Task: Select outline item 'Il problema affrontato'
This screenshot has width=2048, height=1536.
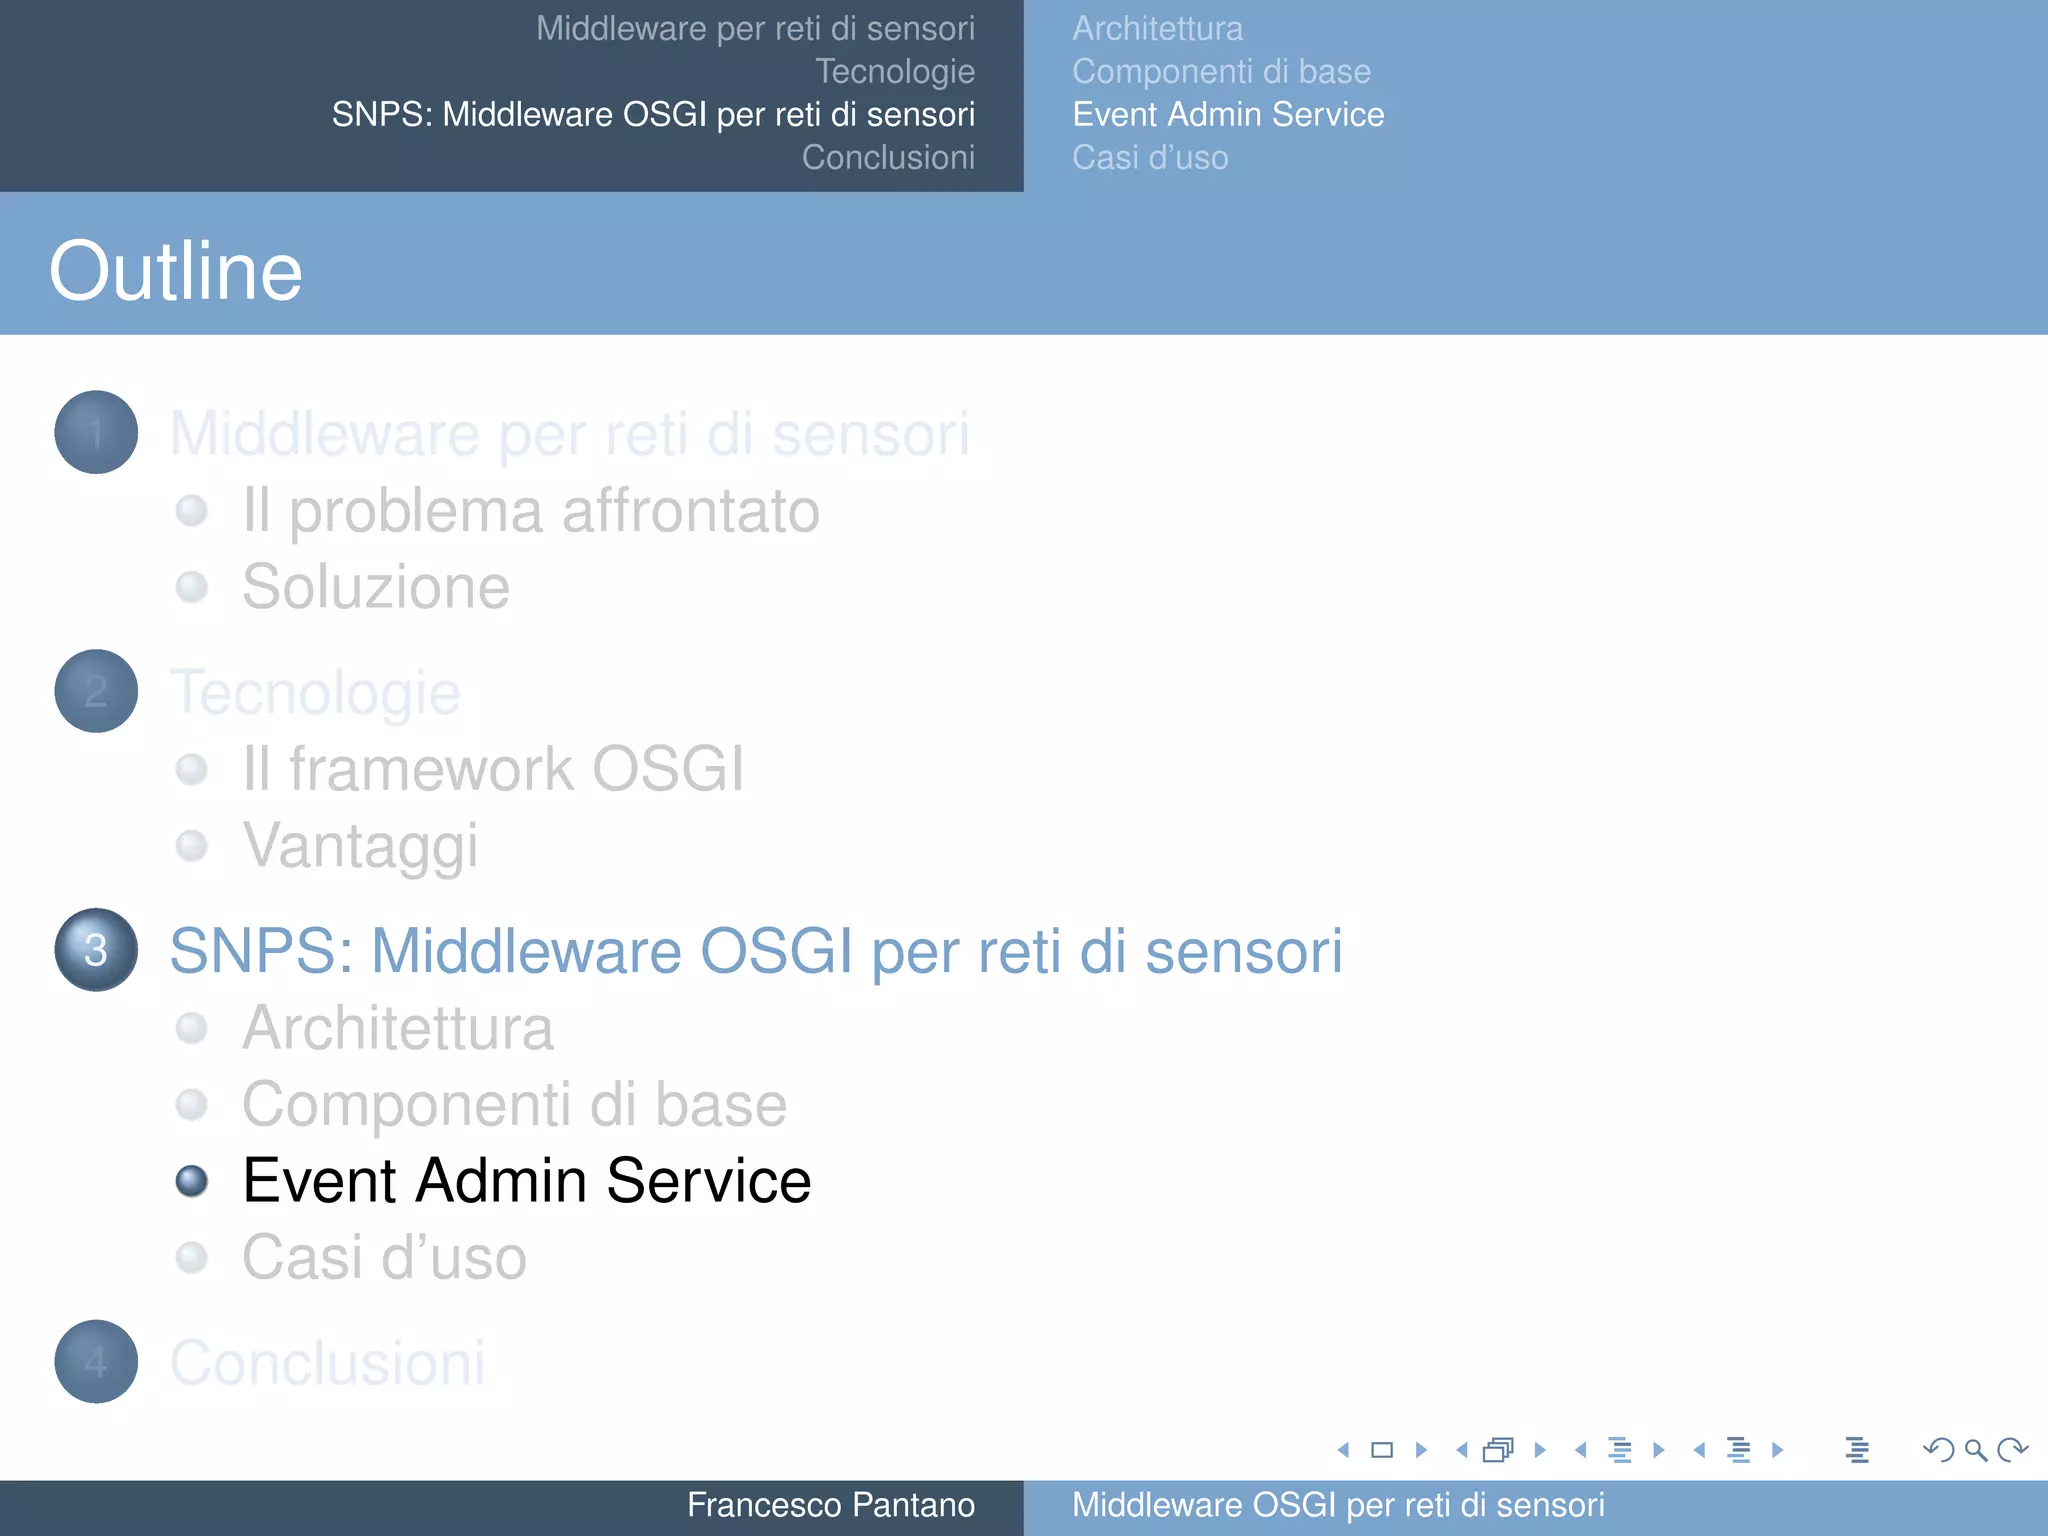Action: [x=531, y=511]
